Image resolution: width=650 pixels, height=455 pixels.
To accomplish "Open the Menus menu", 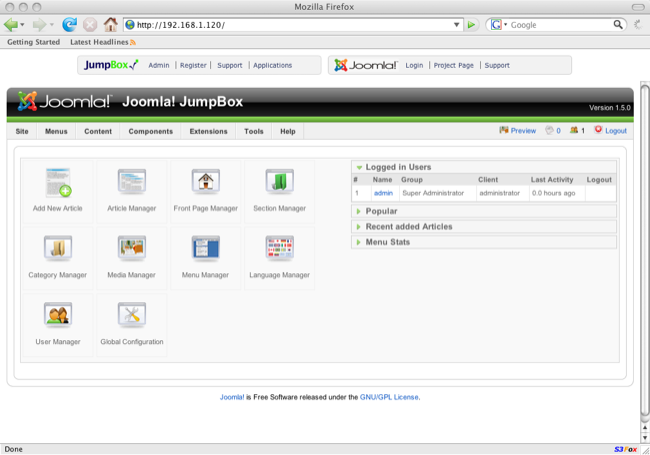I will tap(56, 131).
